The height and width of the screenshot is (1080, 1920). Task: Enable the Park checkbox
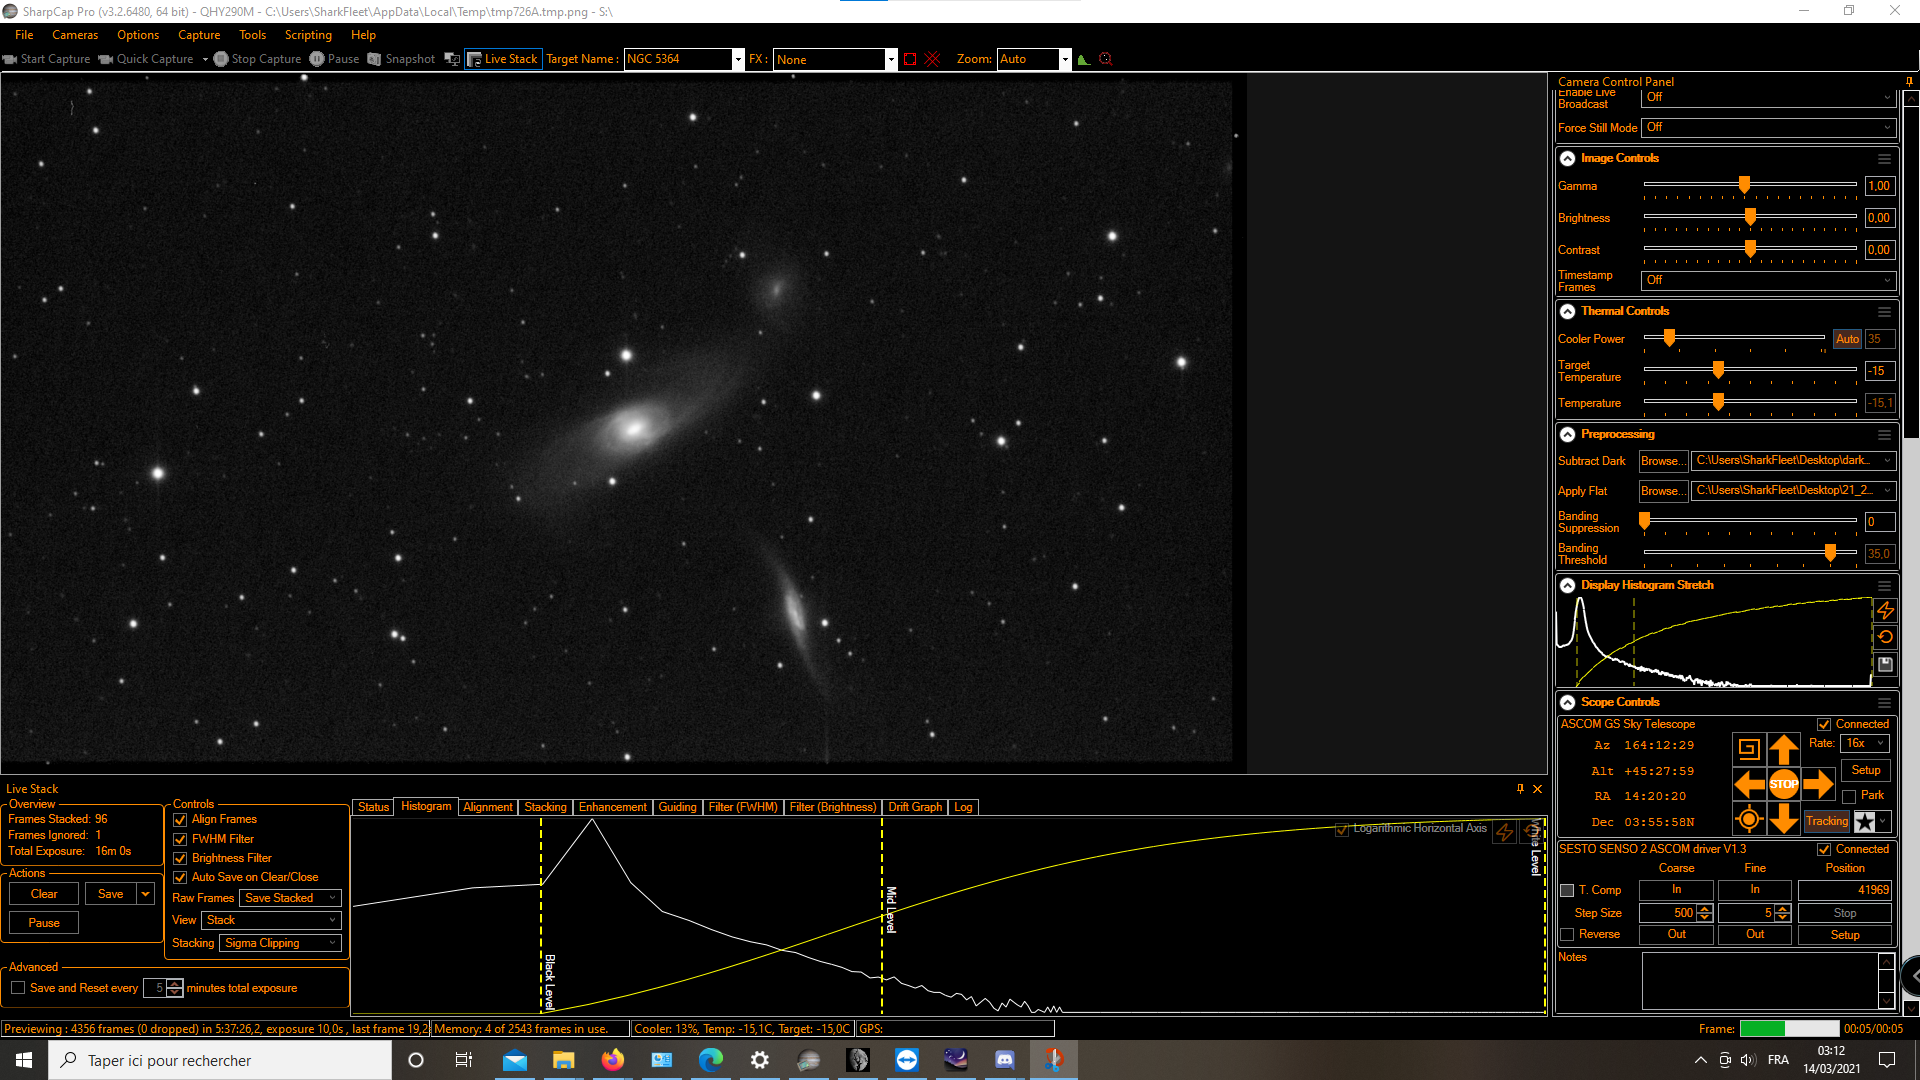pos(1849,796)
